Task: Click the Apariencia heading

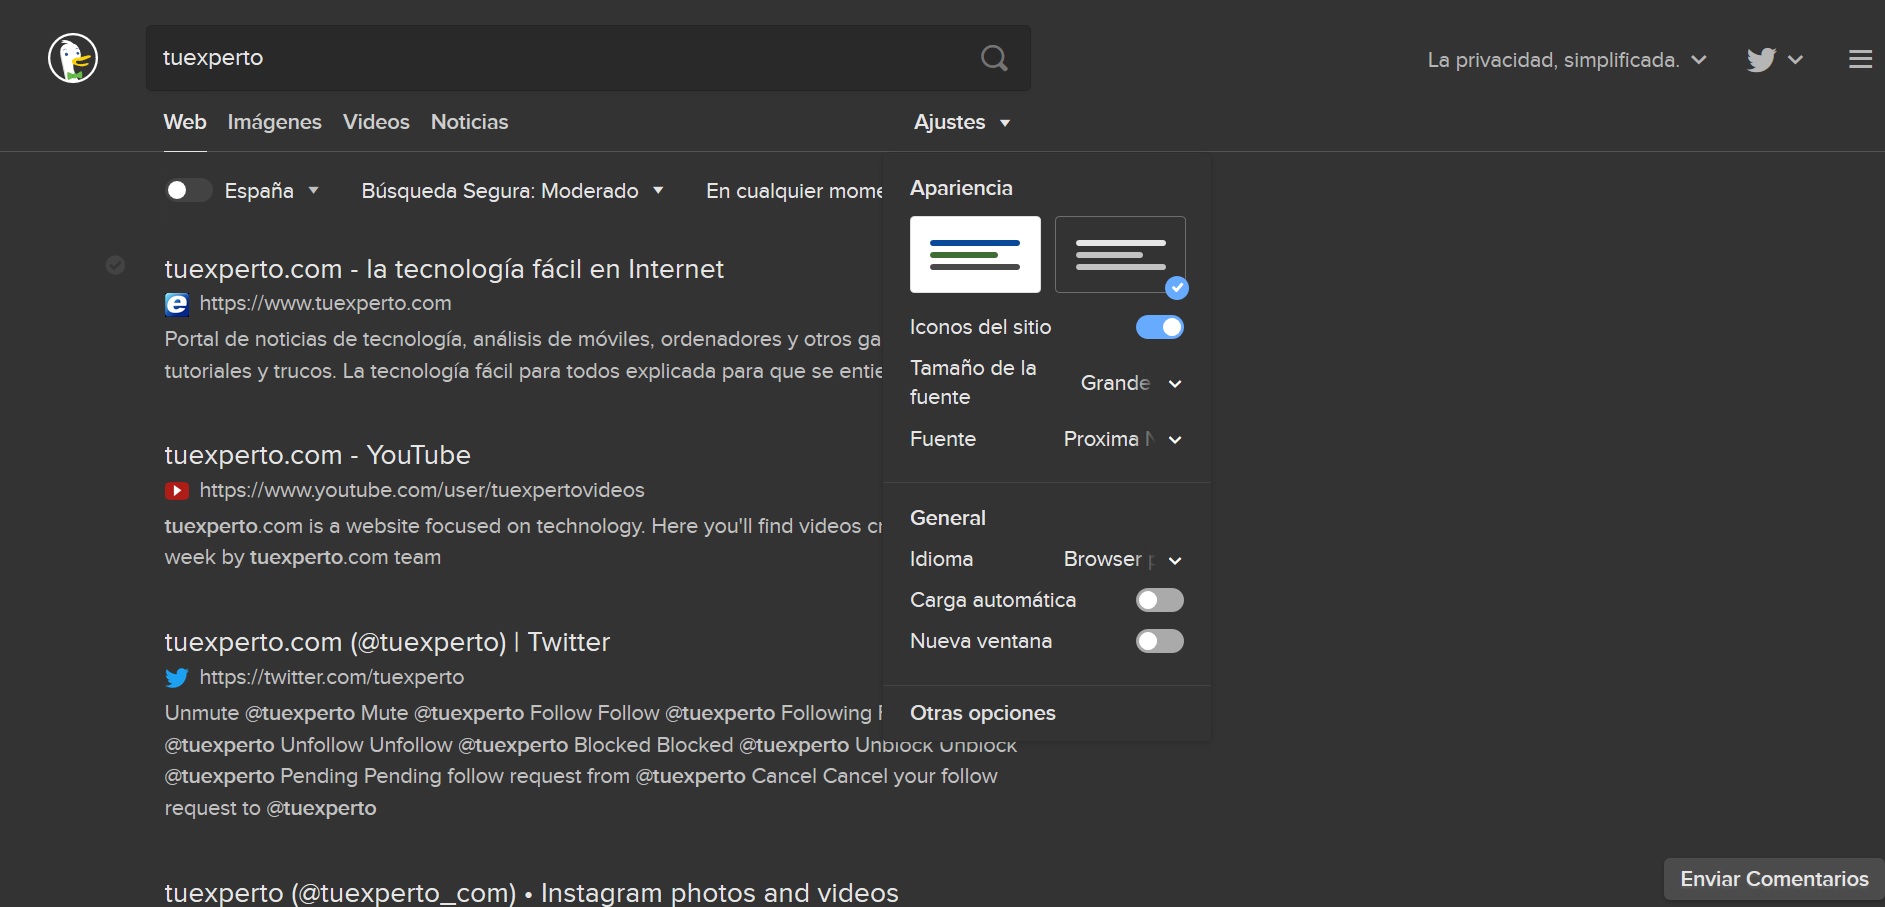Action: 961,188
